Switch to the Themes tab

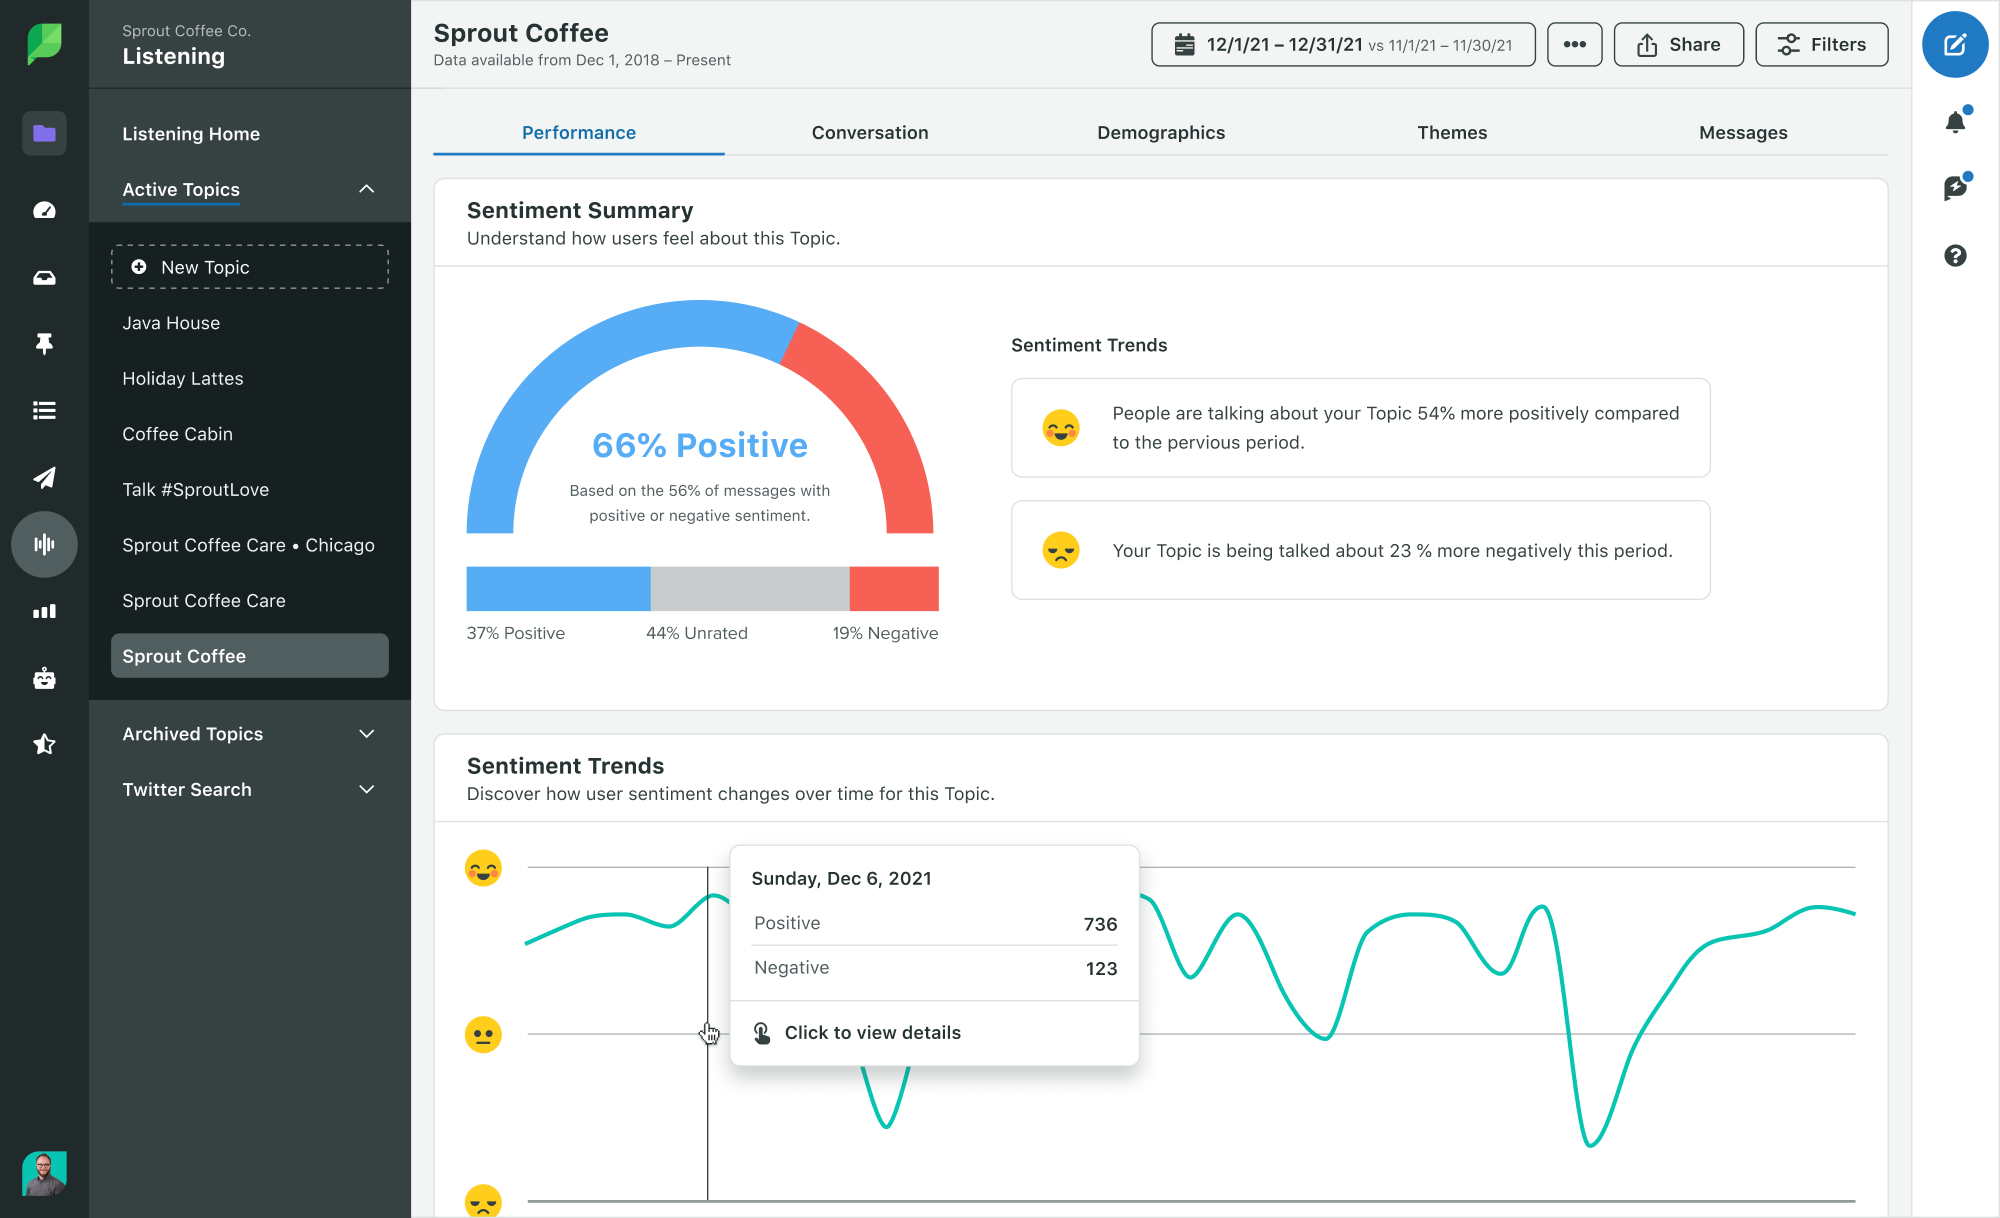coord(1451,131)
